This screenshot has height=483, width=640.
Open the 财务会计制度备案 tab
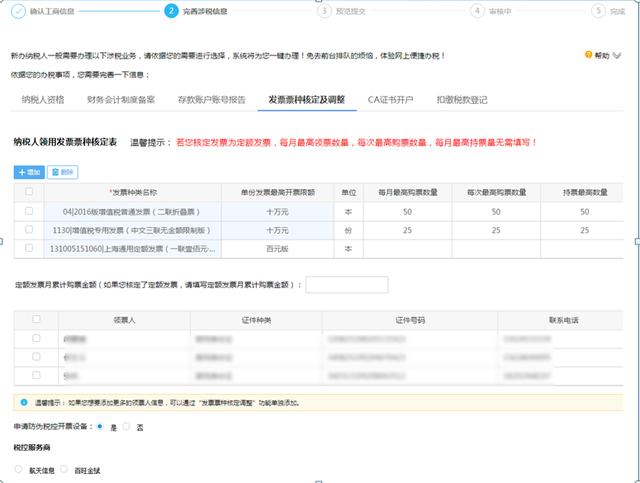(x=121, y=100)
